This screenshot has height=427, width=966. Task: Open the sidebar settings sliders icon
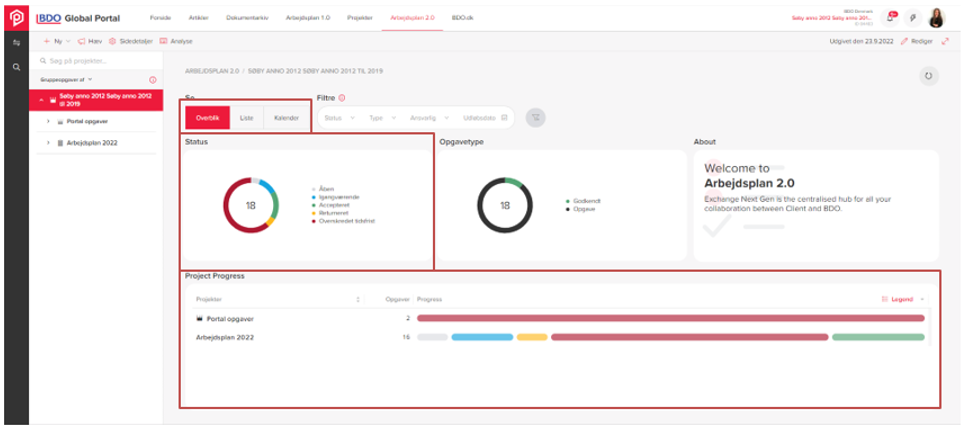[x=17, y=43]
